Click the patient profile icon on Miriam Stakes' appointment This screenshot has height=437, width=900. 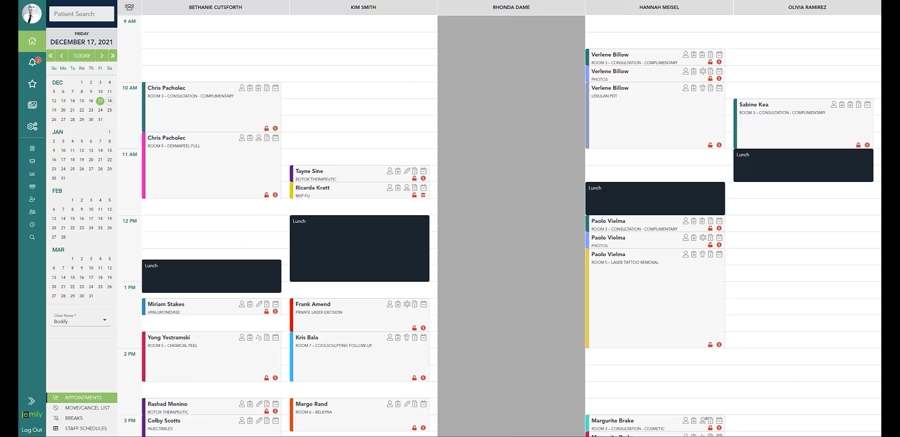(242, 304)
